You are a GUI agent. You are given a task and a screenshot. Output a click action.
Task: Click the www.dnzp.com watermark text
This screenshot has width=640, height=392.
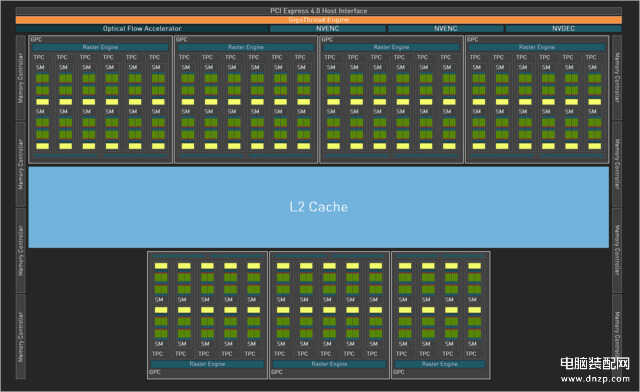(595, 379)
